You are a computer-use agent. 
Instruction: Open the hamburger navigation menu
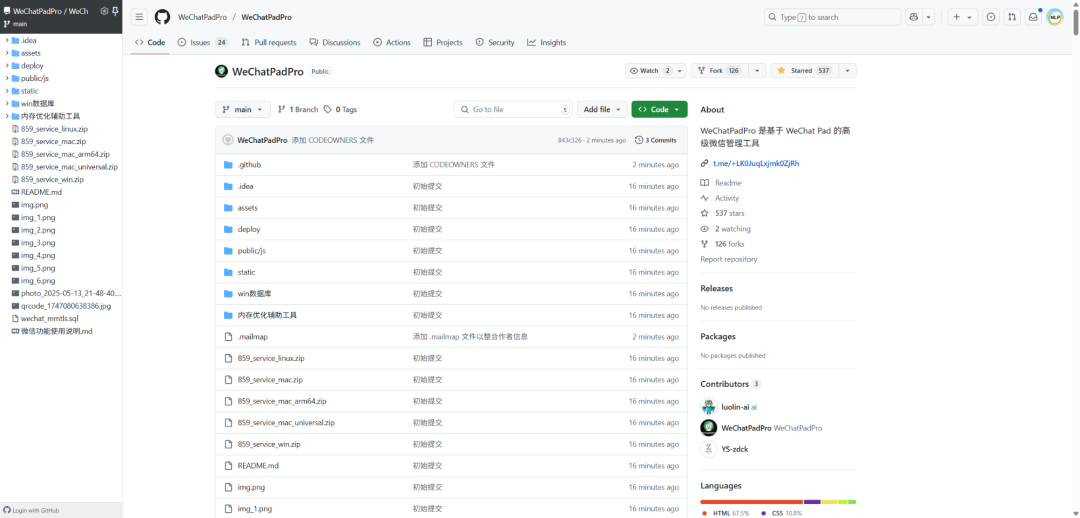pyautogui.click(x=138, y=17)
